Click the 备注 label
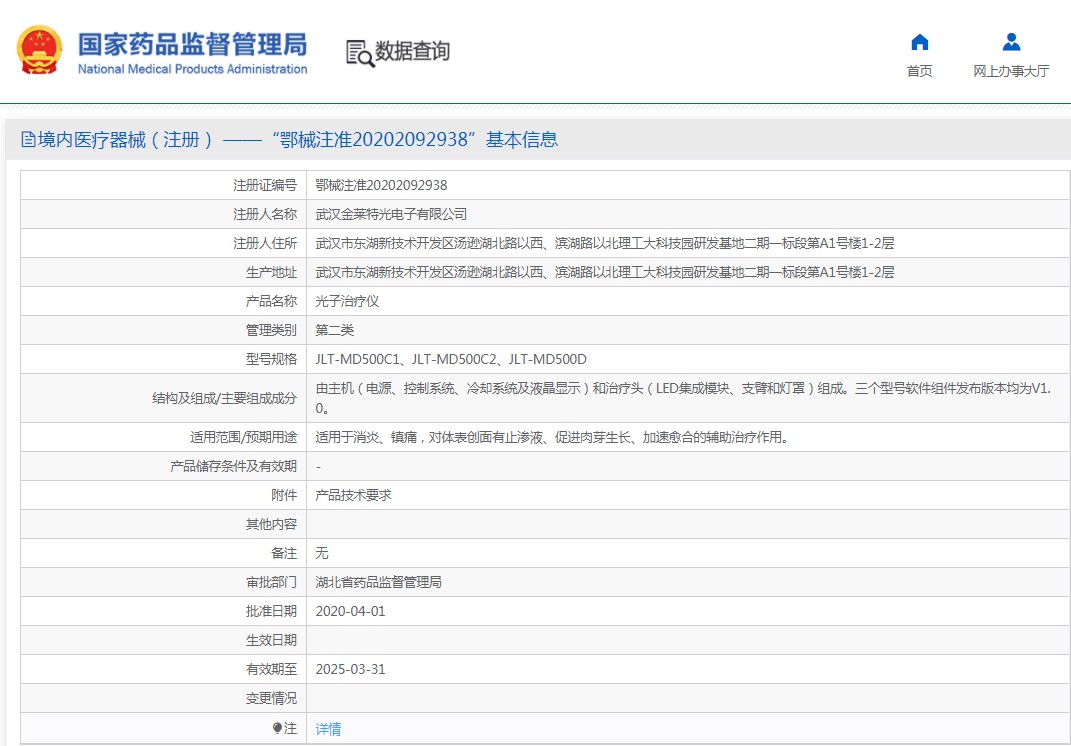This screenshot has width=1071, height=746. click(284, 553)
